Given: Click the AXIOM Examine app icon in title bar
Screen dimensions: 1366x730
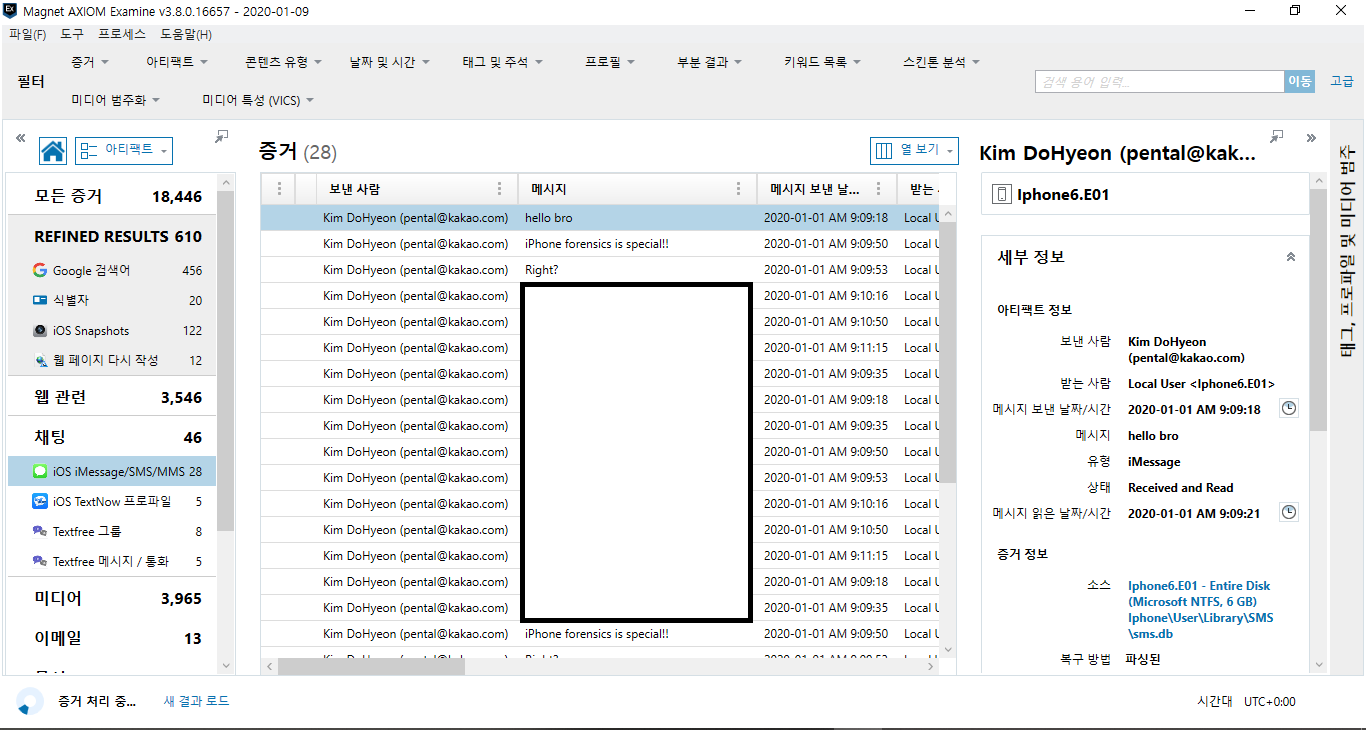Looking at the screenshot, I should click(9, 10).
